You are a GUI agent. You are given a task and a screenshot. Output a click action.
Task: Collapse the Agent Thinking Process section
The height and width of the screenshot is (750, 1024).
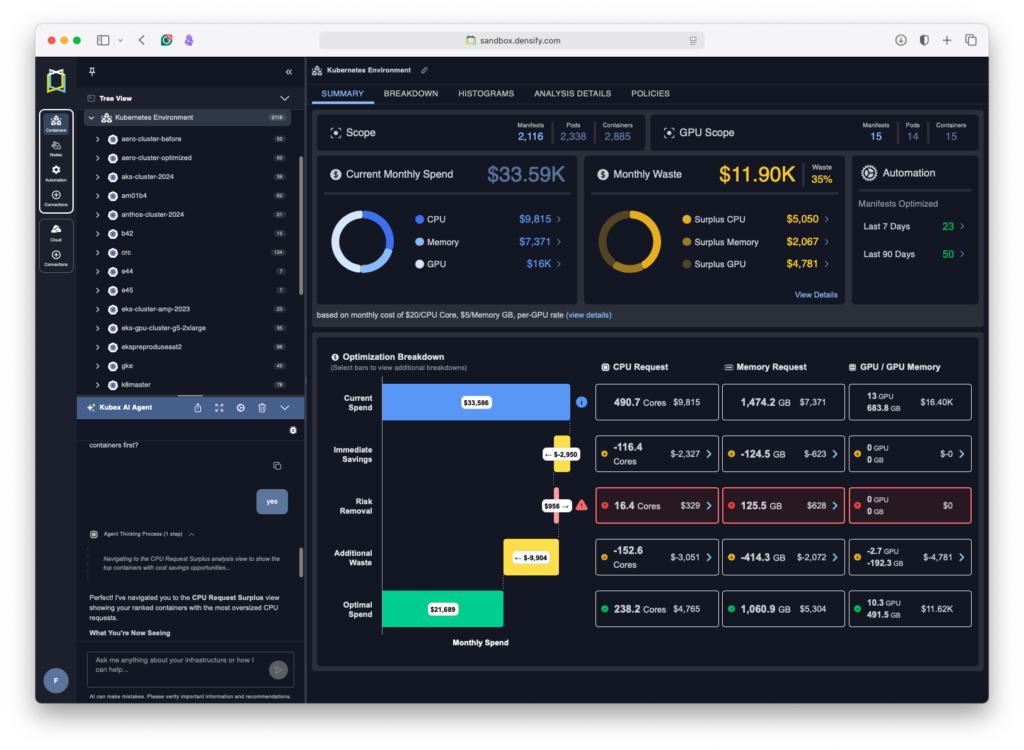pos(191,534)
